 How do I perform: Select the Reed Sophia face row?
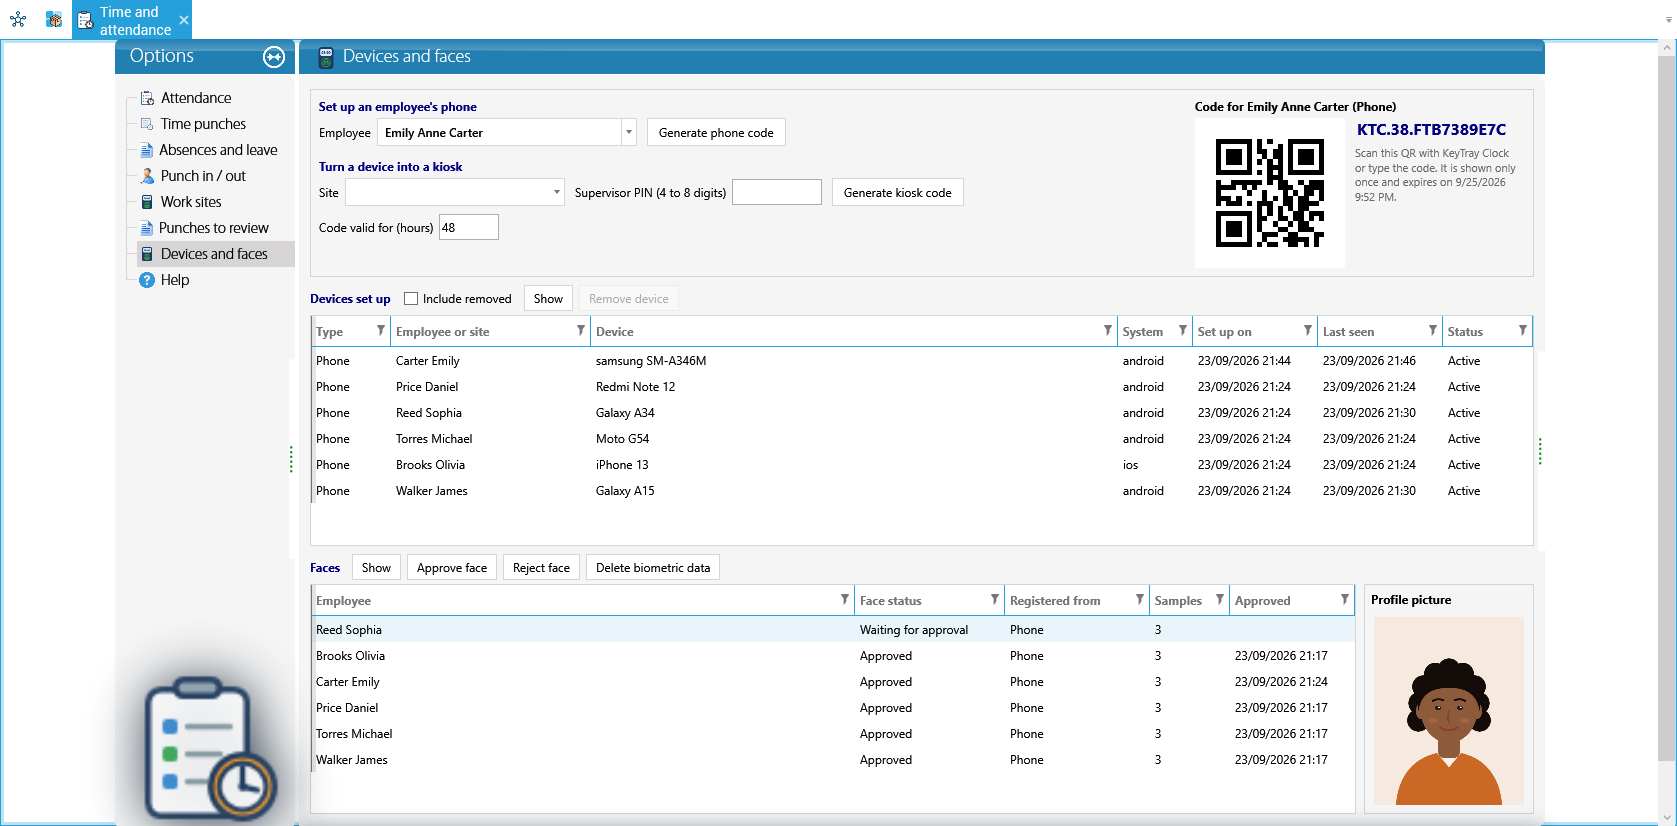(x=833, y=630)
